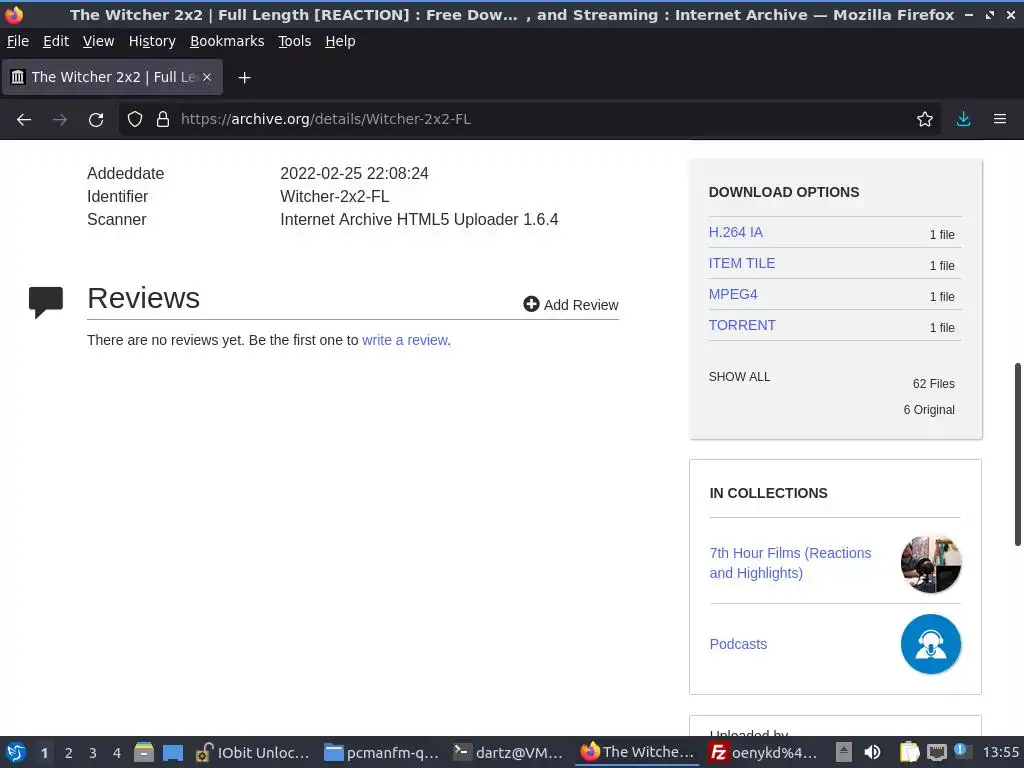
Task: Launch the file manager taskbar icon
Action: click(x=144, y=752)
